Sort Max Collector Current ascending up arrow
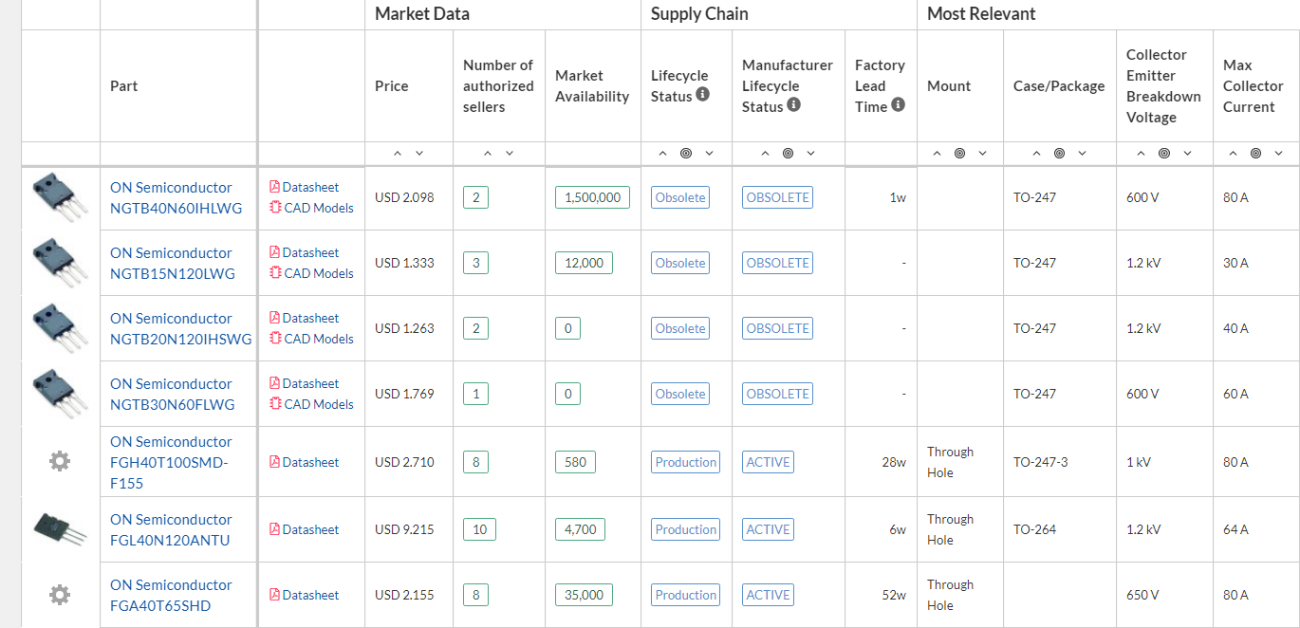Image resolution: width=1300 pixels, height=628 pixels. [x=1233, y=153]
